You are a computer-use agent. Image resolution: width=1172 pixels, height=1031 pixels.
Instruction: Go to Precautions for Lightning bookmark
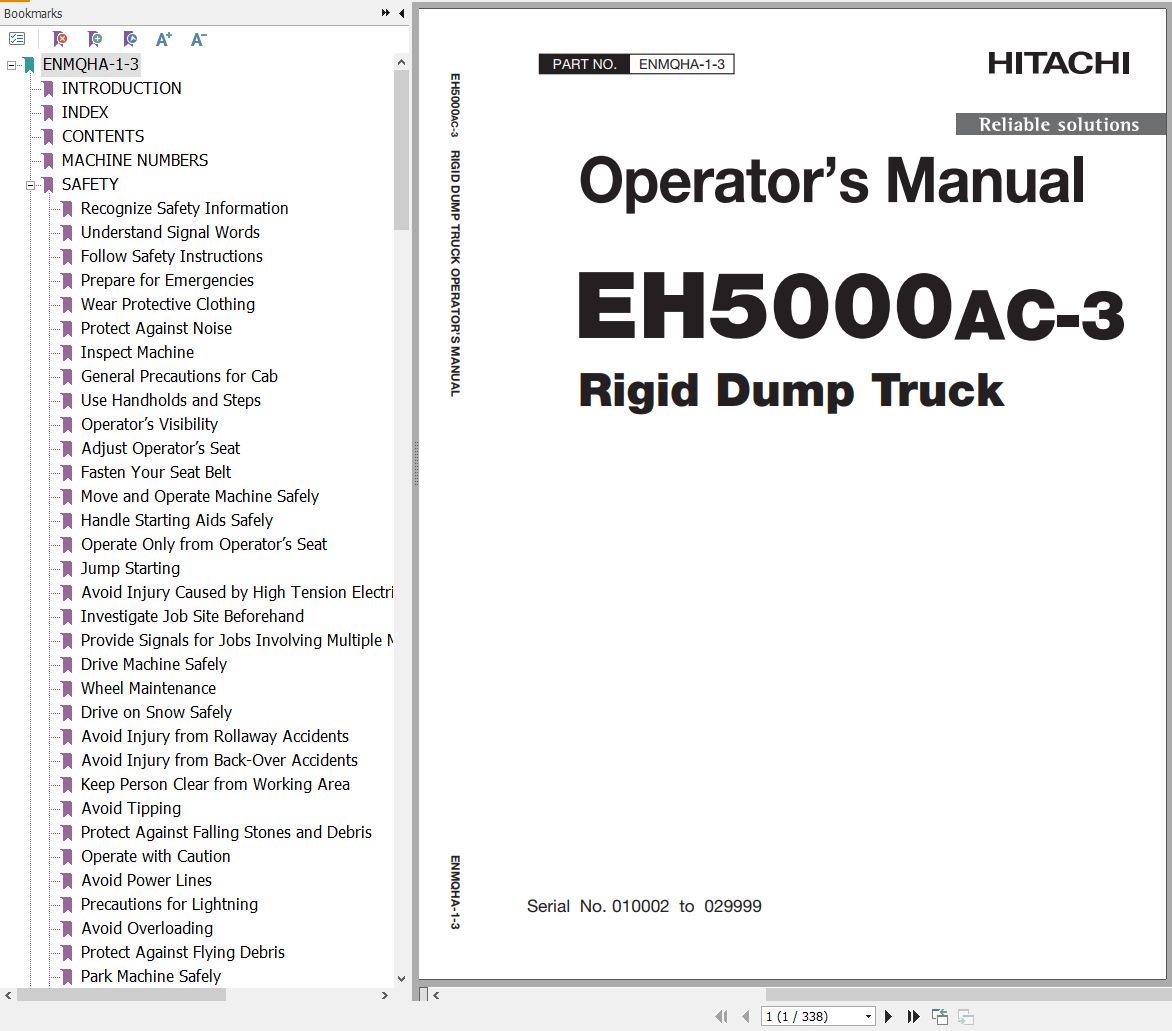(x=169, y=904)
